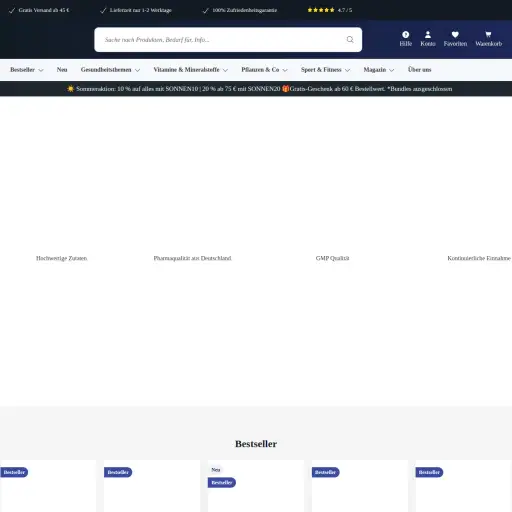This screenshot has height=512, width=512.
Task: Click the five-star rating icons
Action: [321, 10]
